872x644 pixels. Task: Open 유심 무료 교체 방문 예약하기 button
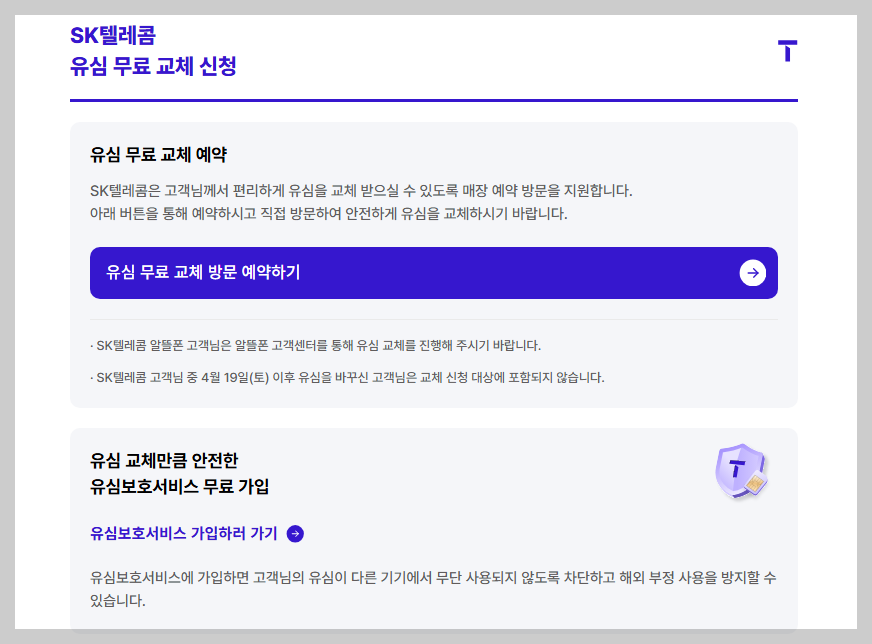point(434,273)
